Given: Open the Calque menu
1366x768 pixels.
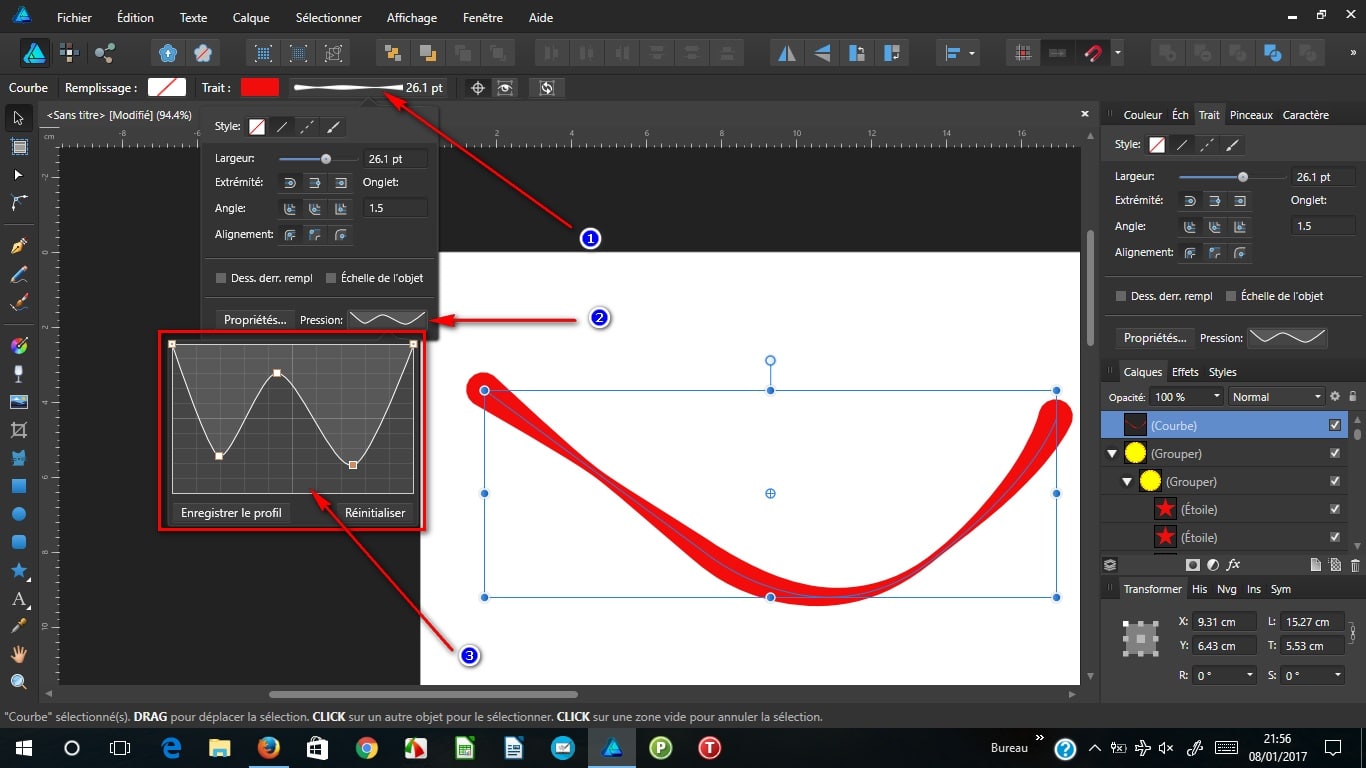Looking at the screenshot, I should coord(251,18).
